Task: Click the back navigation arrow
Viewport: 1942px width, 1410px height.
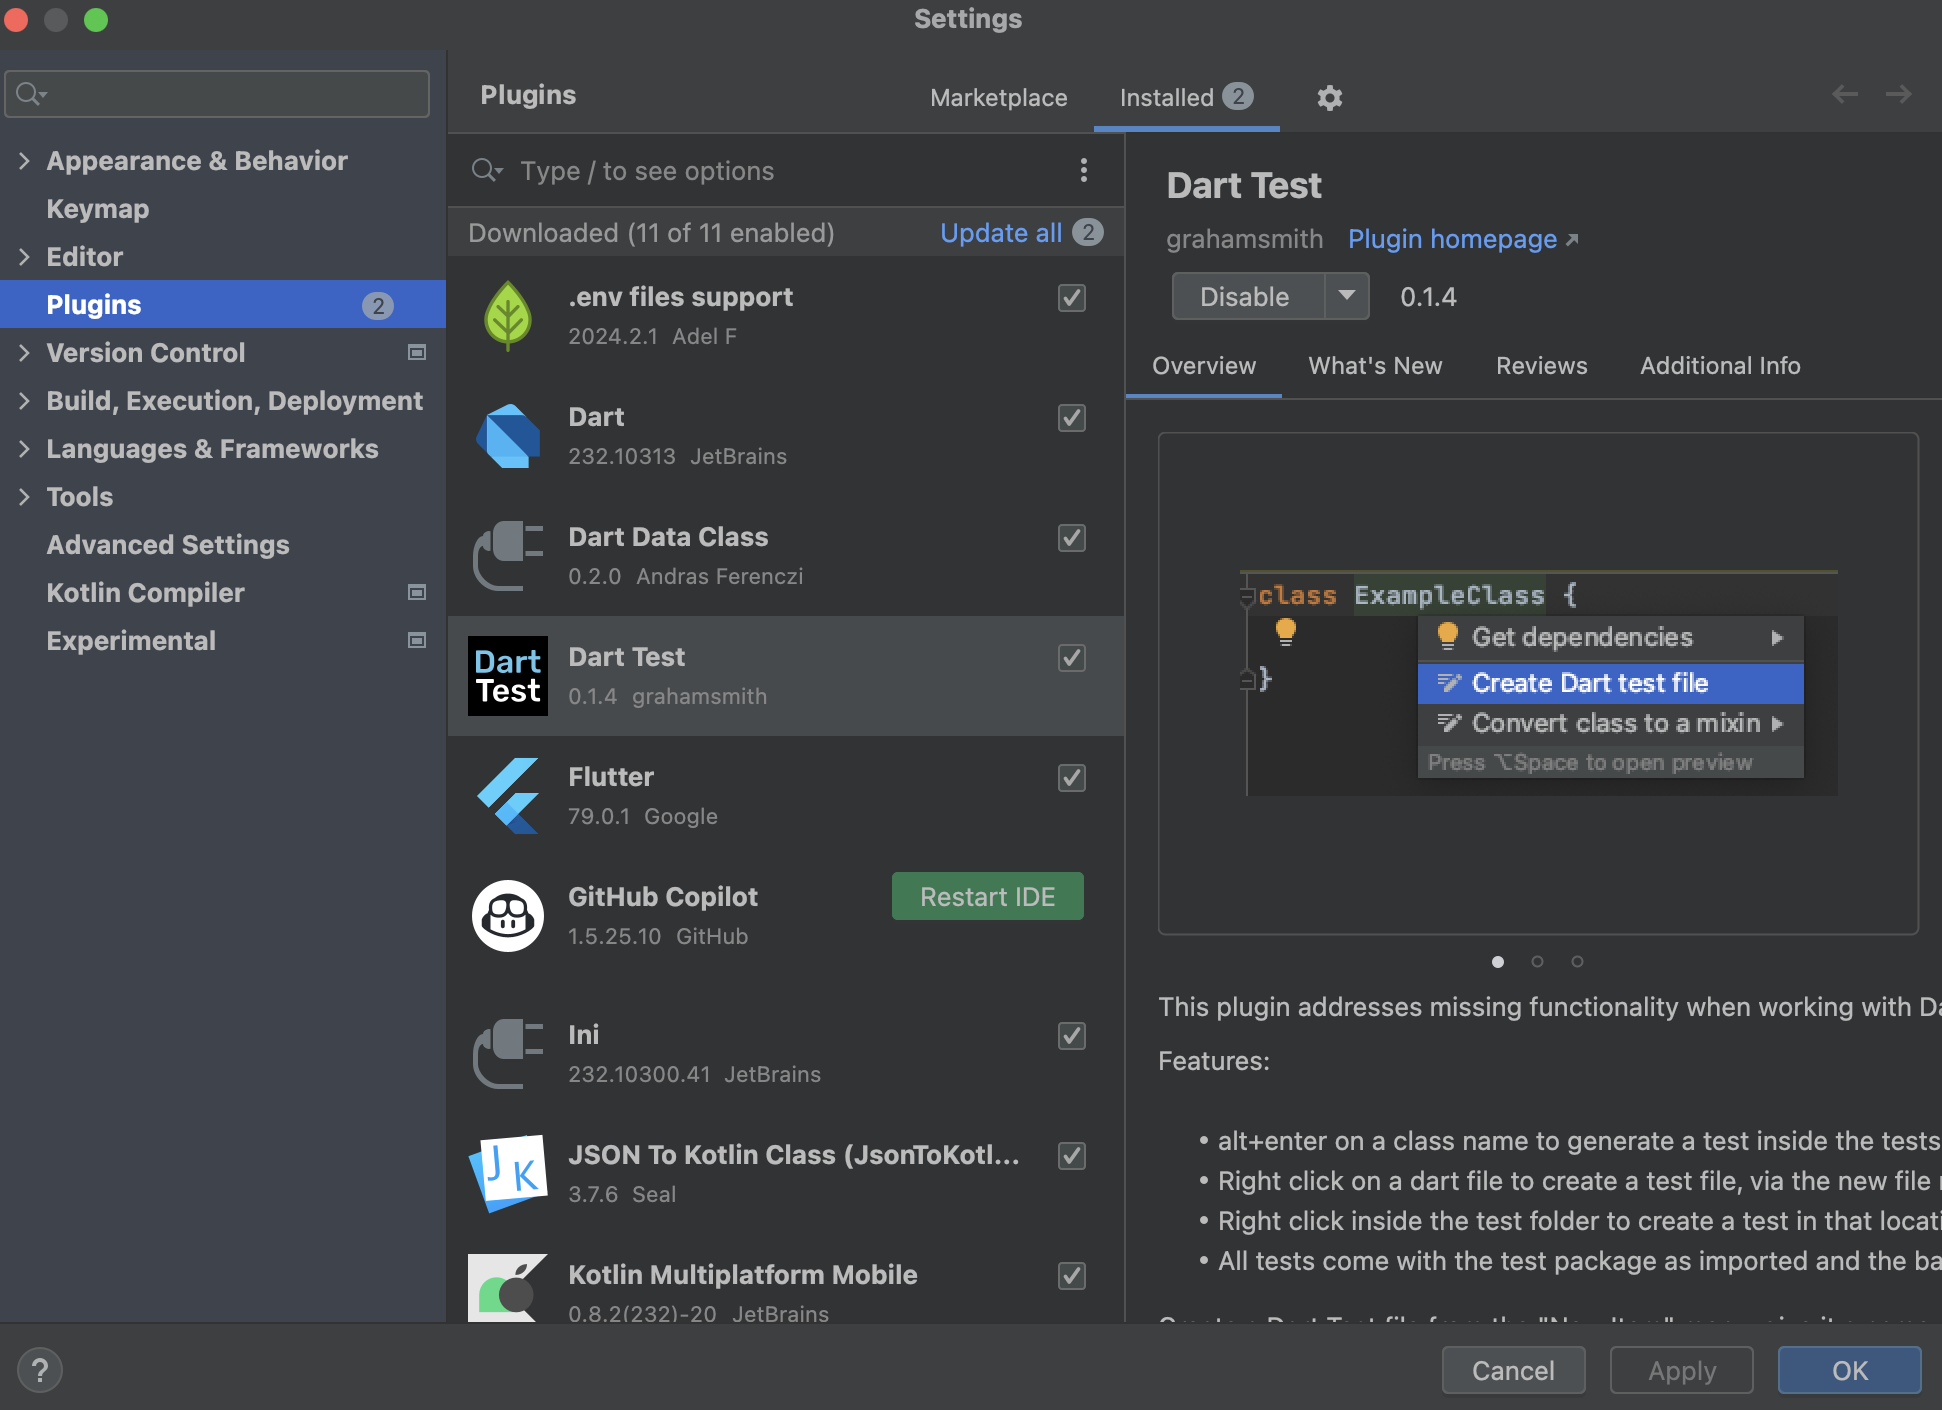Action: [x=1845, y=95]
